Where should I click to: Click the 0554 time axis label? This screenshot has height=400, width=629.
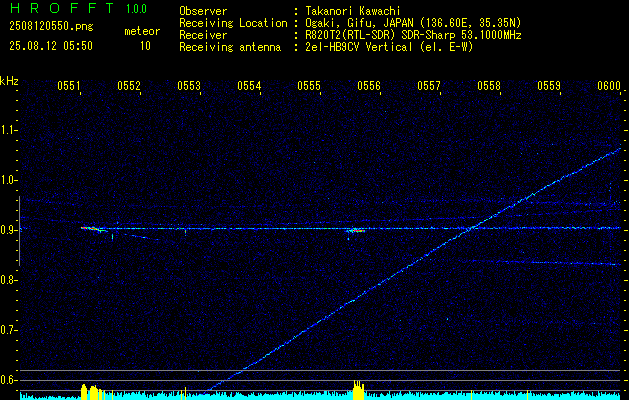tap(249, 85)
